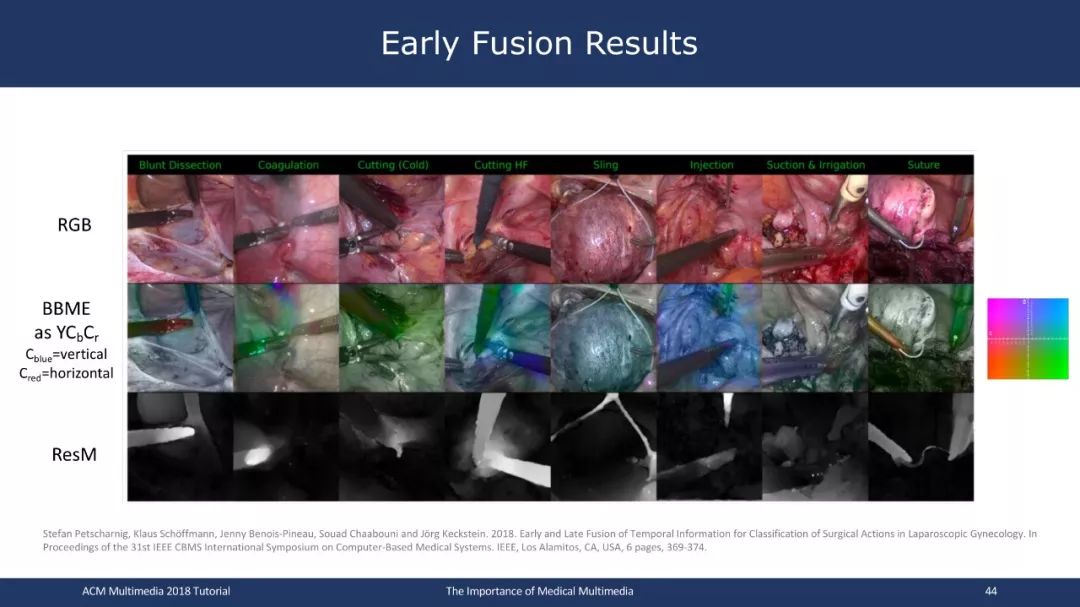Click slide number 44 in footer
Screen dimensions: 1080x607
990,591
